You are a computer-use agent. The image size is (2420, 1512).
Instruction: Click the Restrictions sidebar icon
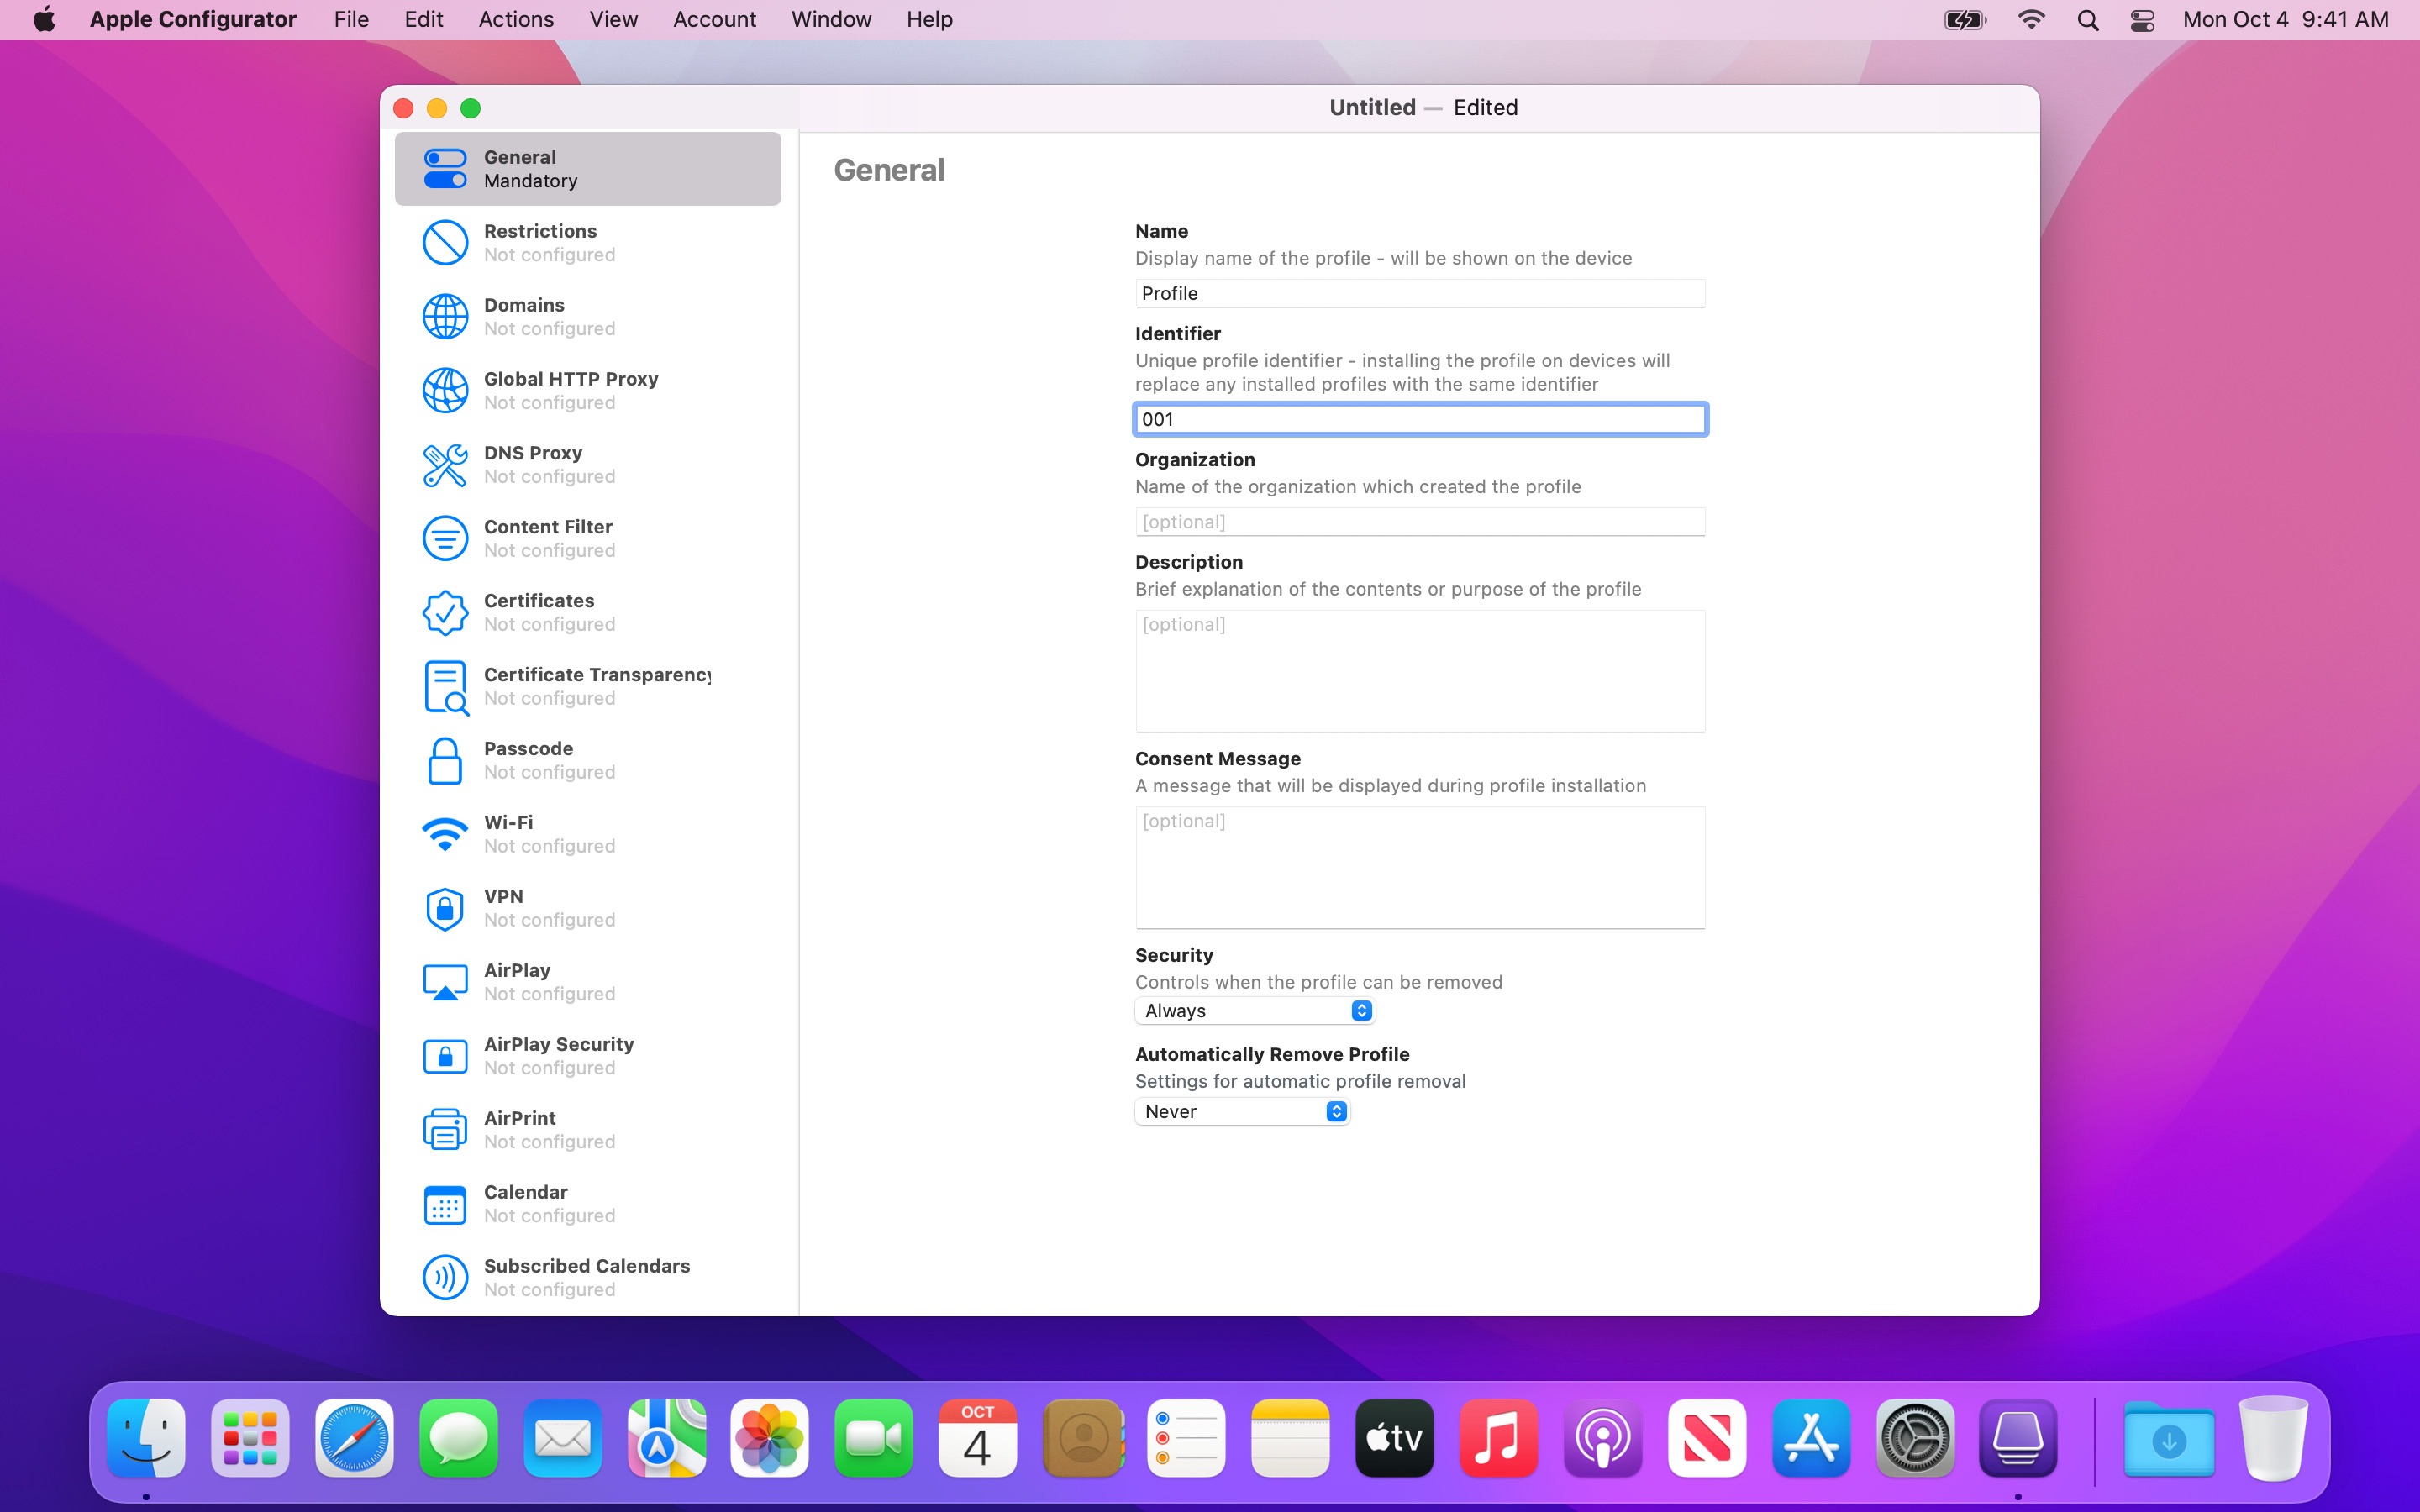coord(443,242)
